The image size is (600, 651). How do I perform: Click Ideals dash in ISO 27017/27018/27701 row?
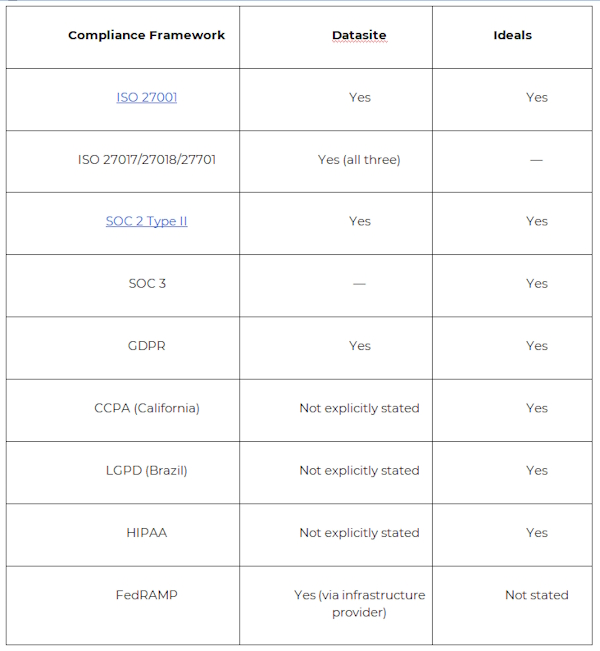pyautogui.click(x=536, y=159)
